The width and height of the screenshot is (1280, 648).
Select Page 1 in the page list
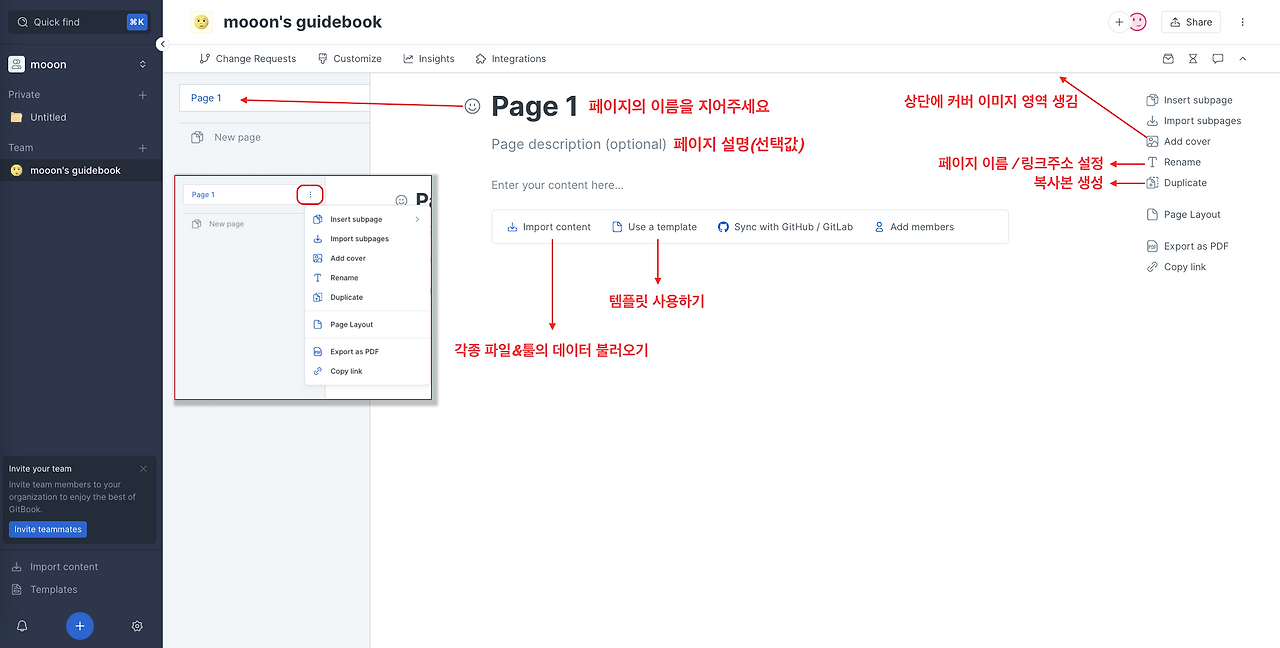click(275, 98)
